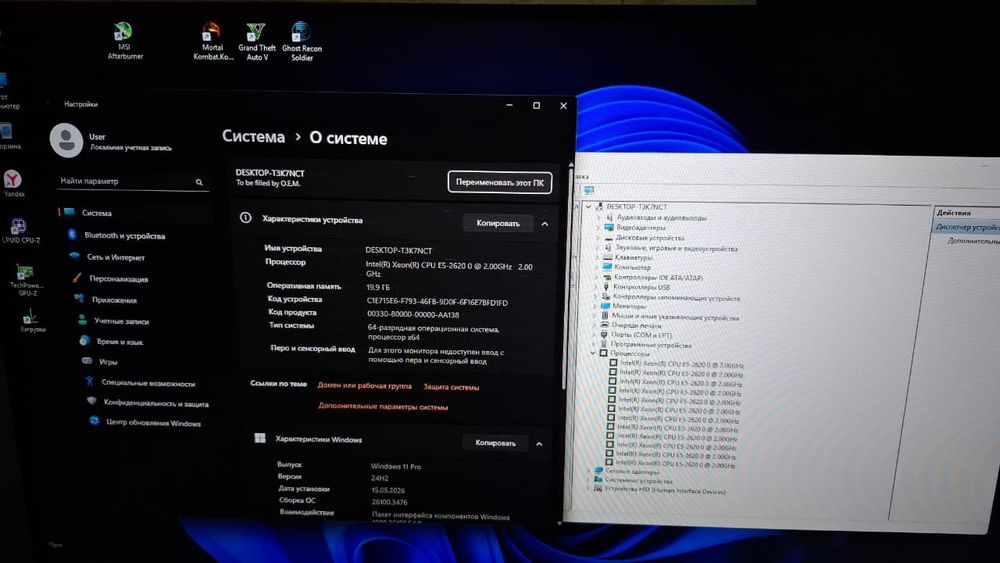Click the Игры controller icon in sidebar
Image resolution: width=1000 pixels, height=563 pixels.
(87, 361)
